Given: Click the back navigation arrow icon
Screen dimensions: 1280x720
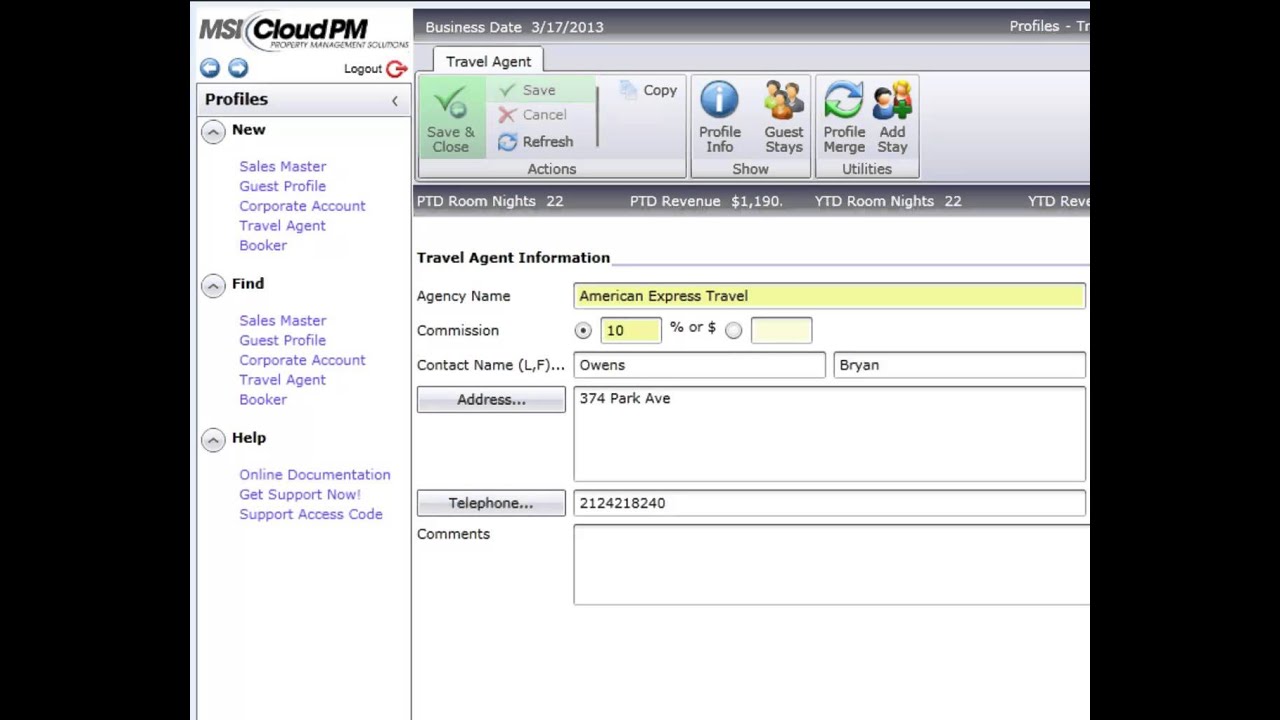Looking at the screenshot, I should [x=209, y=68].
